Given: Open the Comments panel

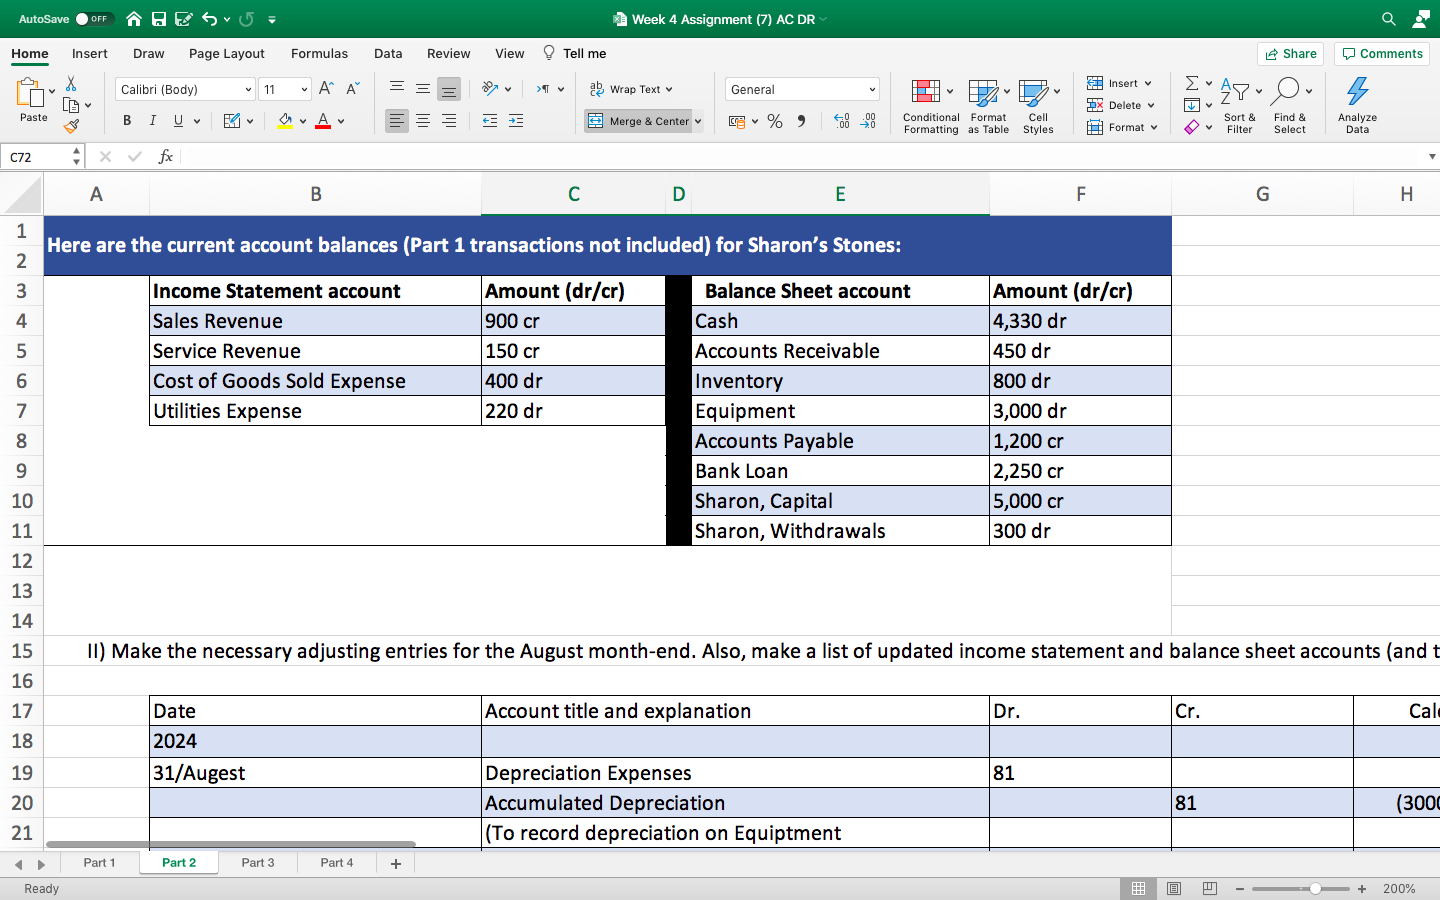Looking at the screenshot, I should click(1381, 53).
